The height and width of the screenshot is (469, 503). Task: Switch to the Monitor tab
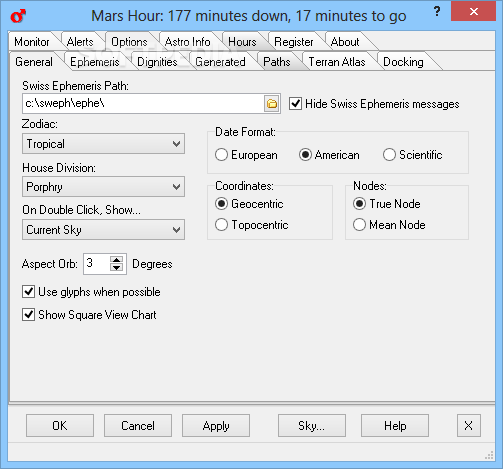click(32, 42)
